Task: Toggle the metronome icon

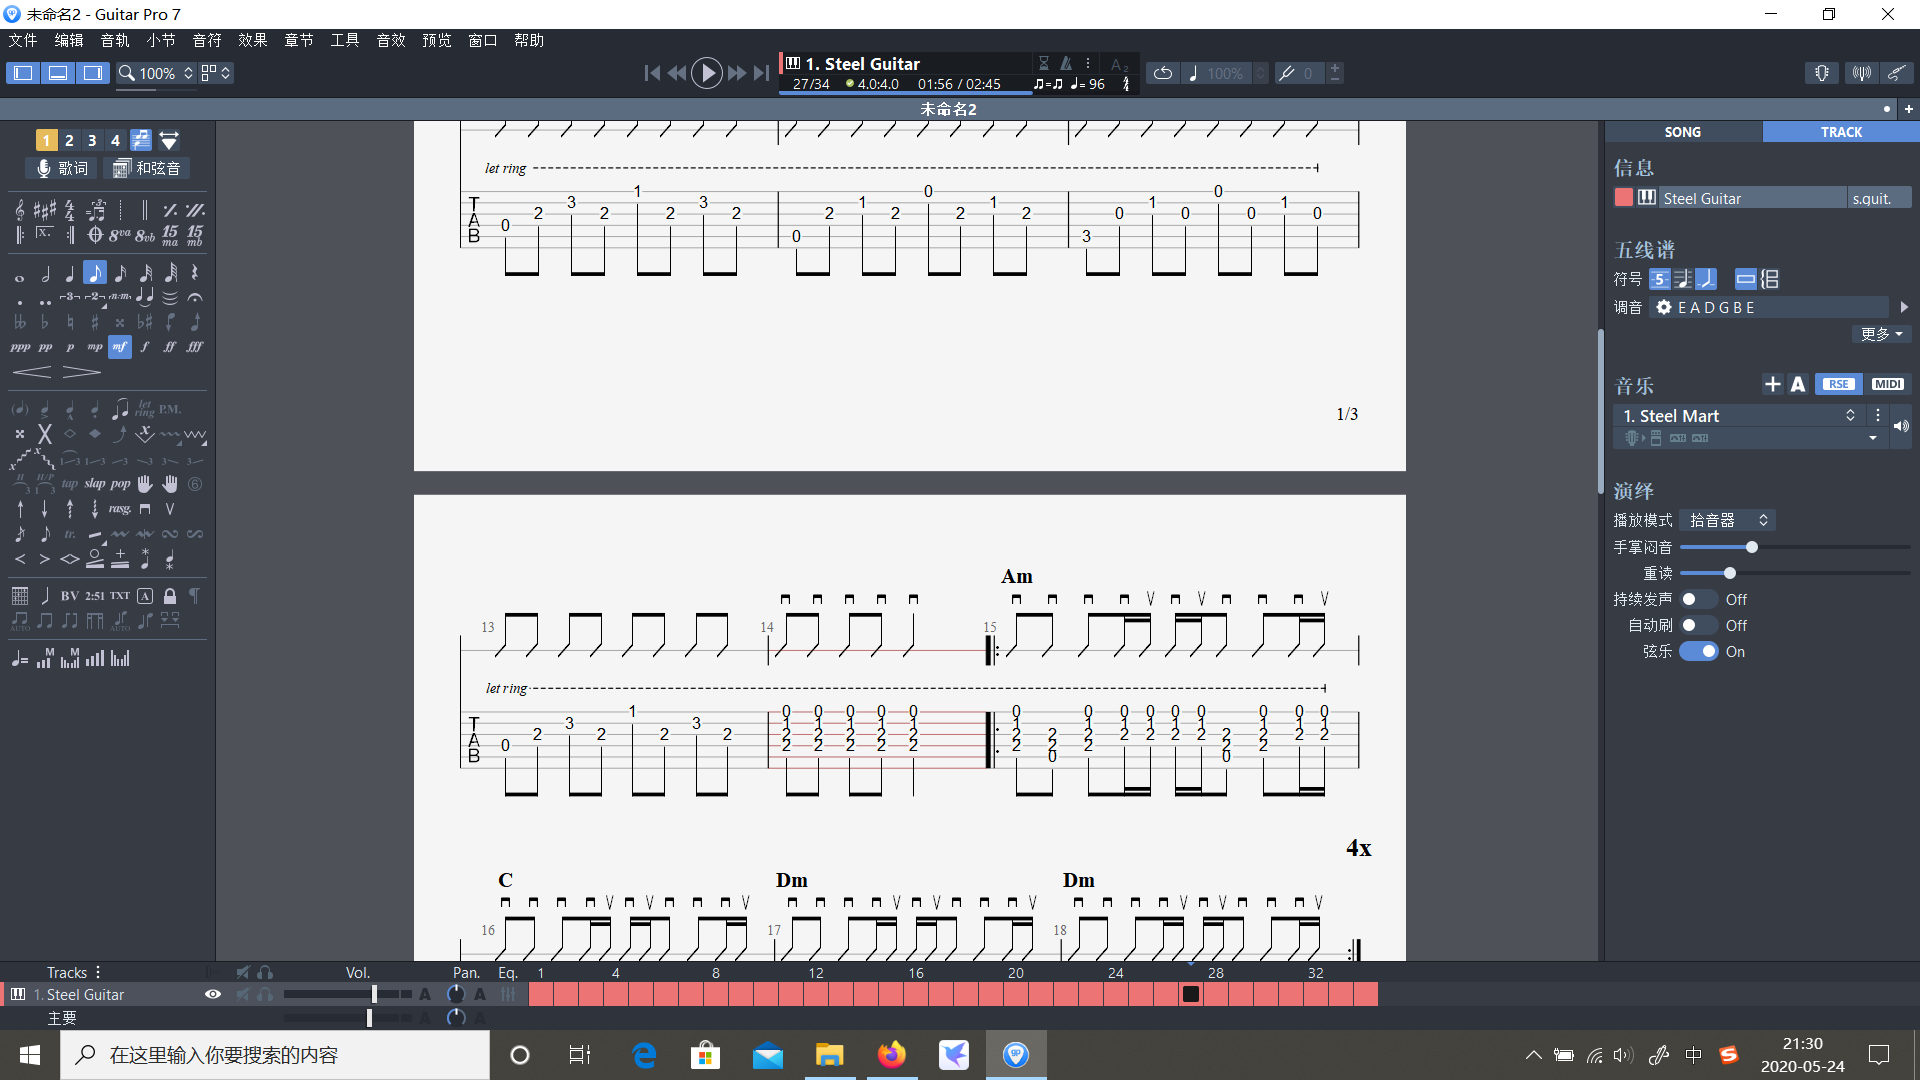Action: 1066,63
